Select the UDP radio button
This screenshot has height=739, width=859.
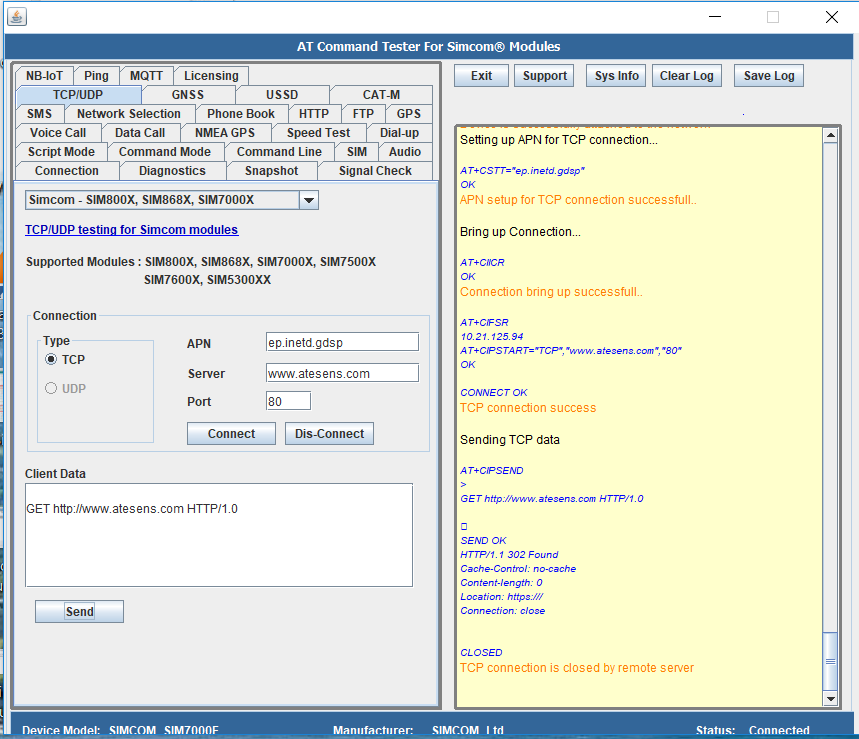pyautogui.click(x=51, y=388)
